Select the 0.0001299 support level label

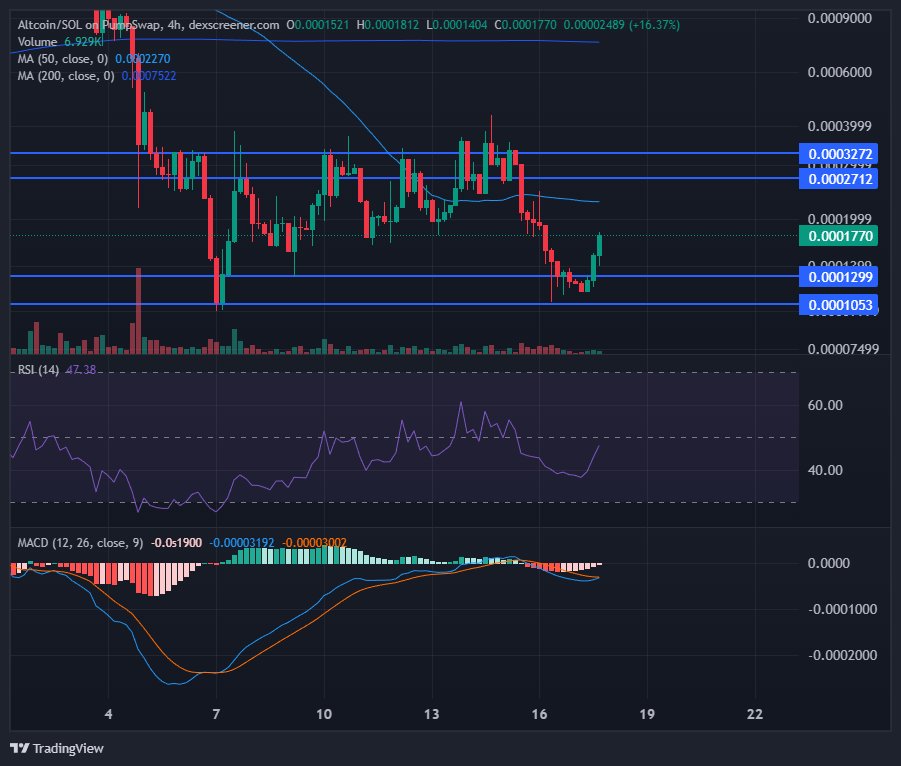[838, 277]
